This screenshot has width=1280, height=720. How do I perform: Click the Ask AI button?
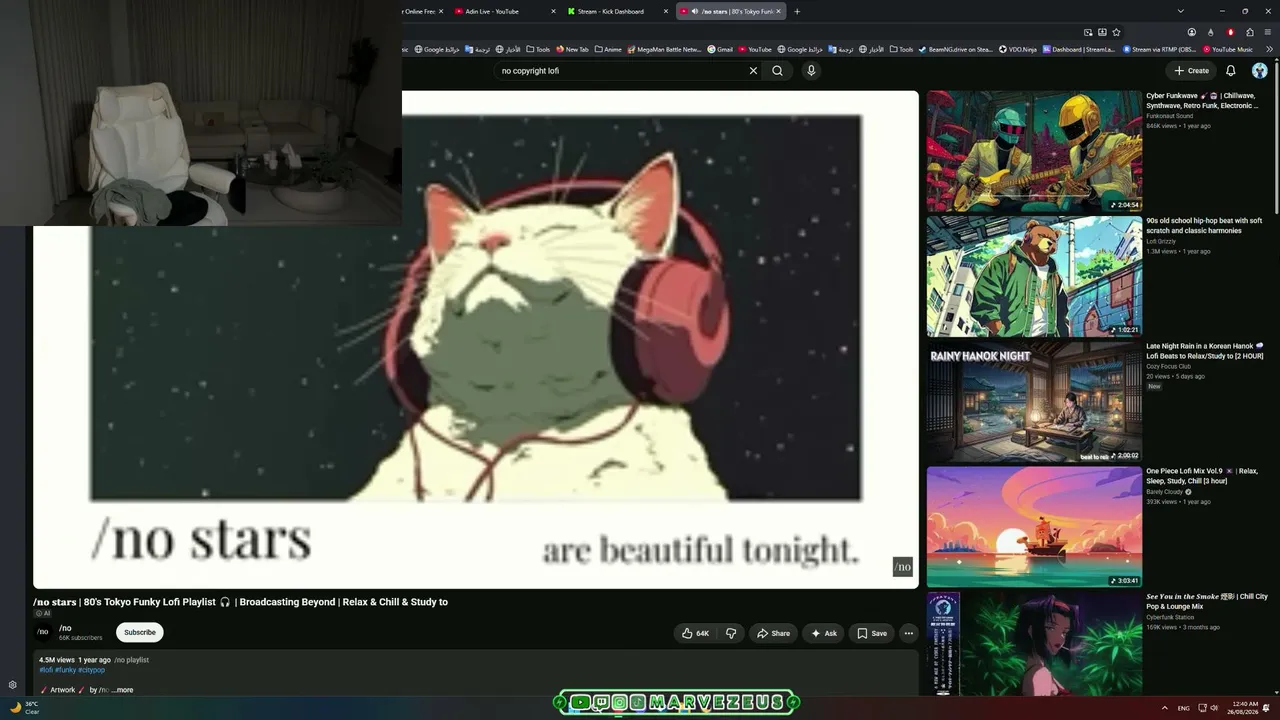point(824,633)
